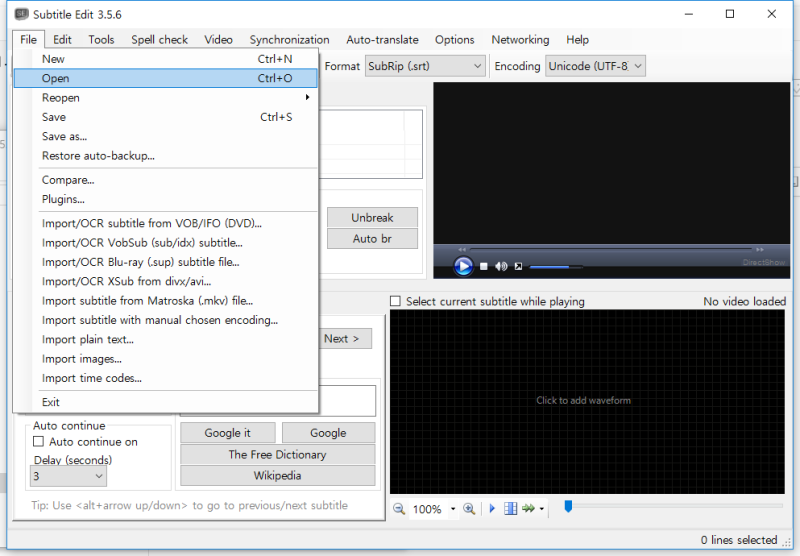This screenshot has height=556, width=800.
Task: Adjust the video player volume slider
Action: point(556,267)
